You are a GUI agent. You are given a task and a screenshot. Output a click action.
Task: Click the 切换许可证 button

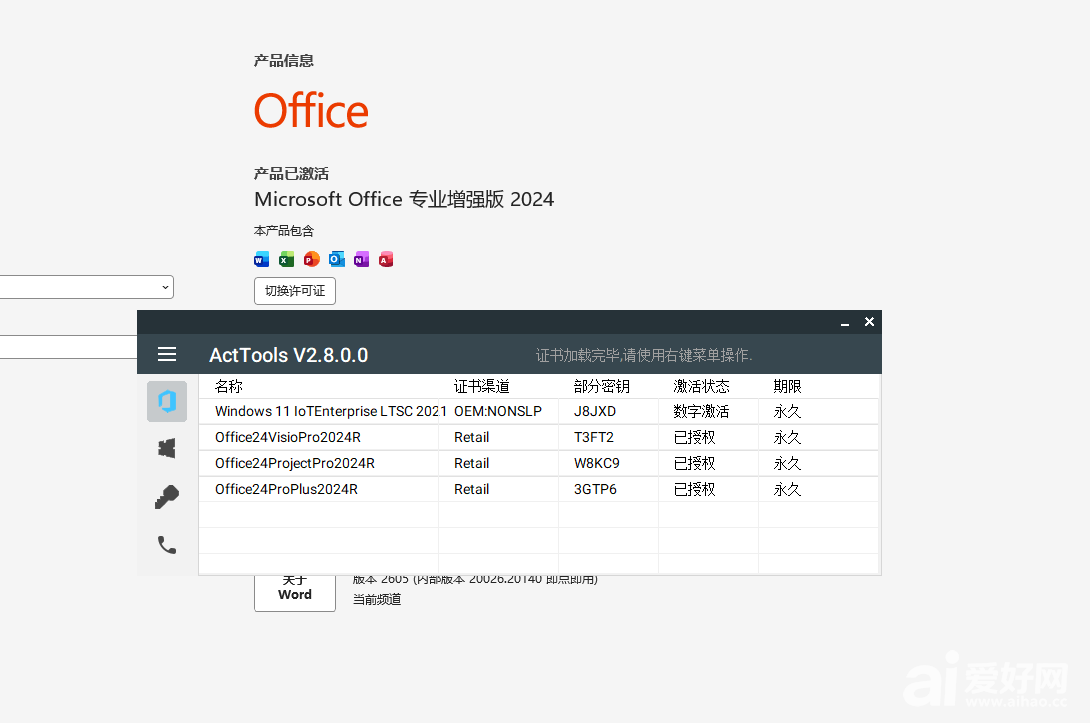(295, 291)
